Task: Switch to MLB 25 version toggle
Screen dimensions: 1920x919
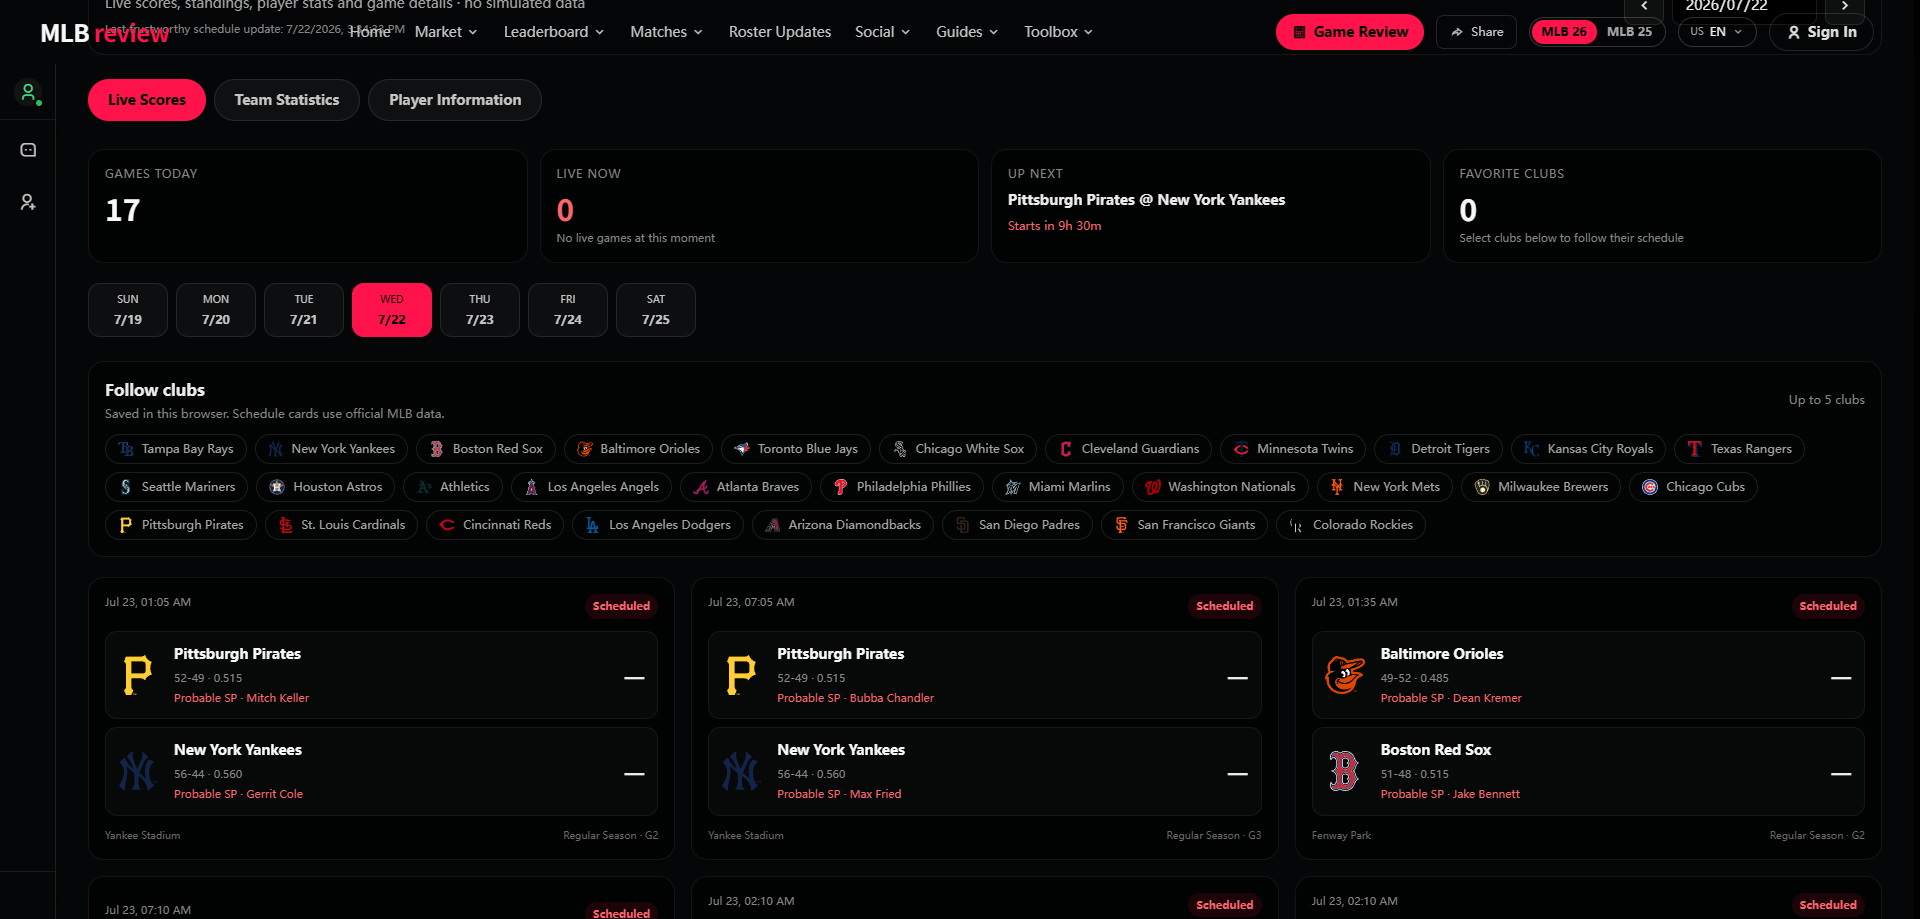Action: pos(1629,32)
